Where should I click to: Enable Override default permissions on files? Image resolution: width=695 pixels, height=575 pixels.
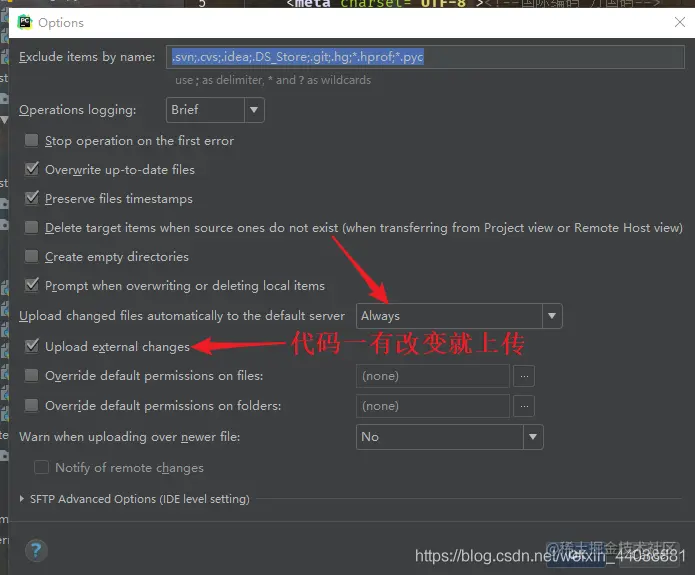31,376
